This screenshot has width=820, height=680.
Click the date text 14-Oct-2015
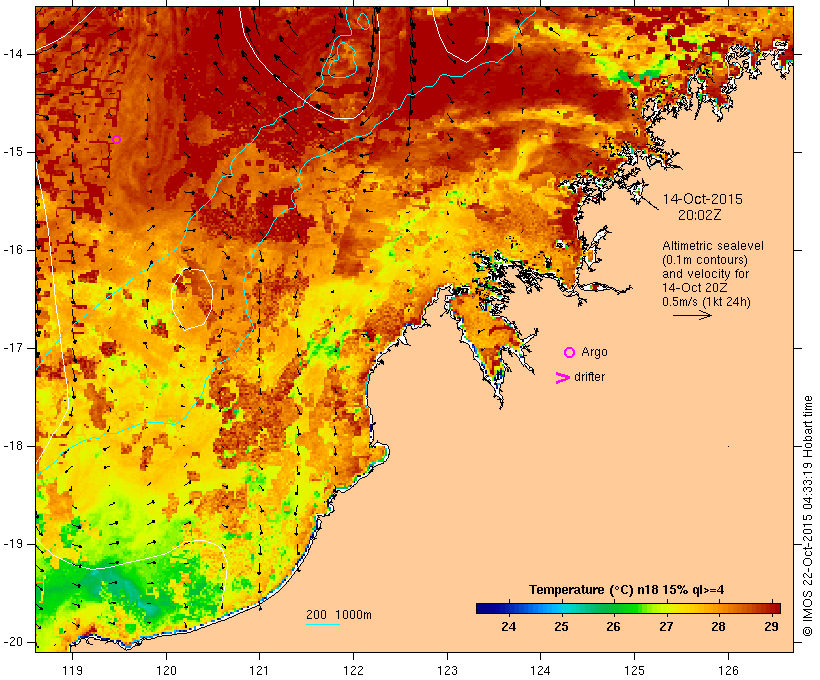click(702, 199)
